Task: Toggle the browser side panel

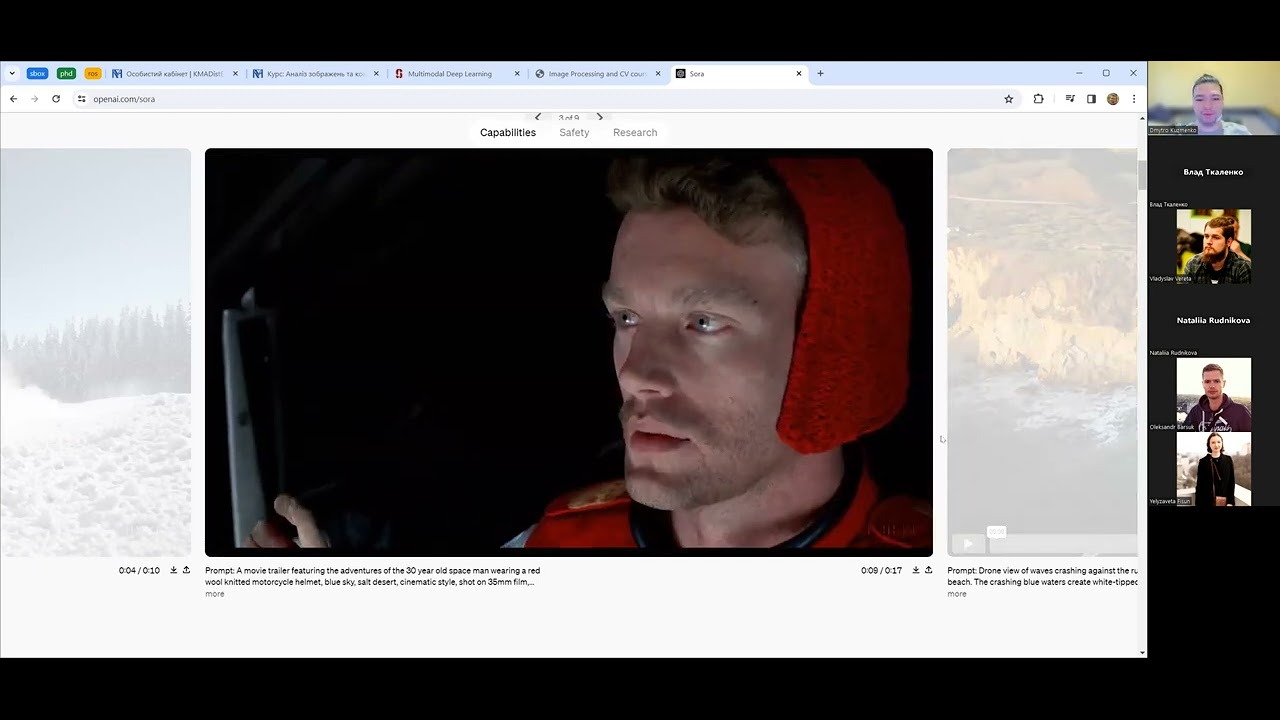Action: (1091, 99)
